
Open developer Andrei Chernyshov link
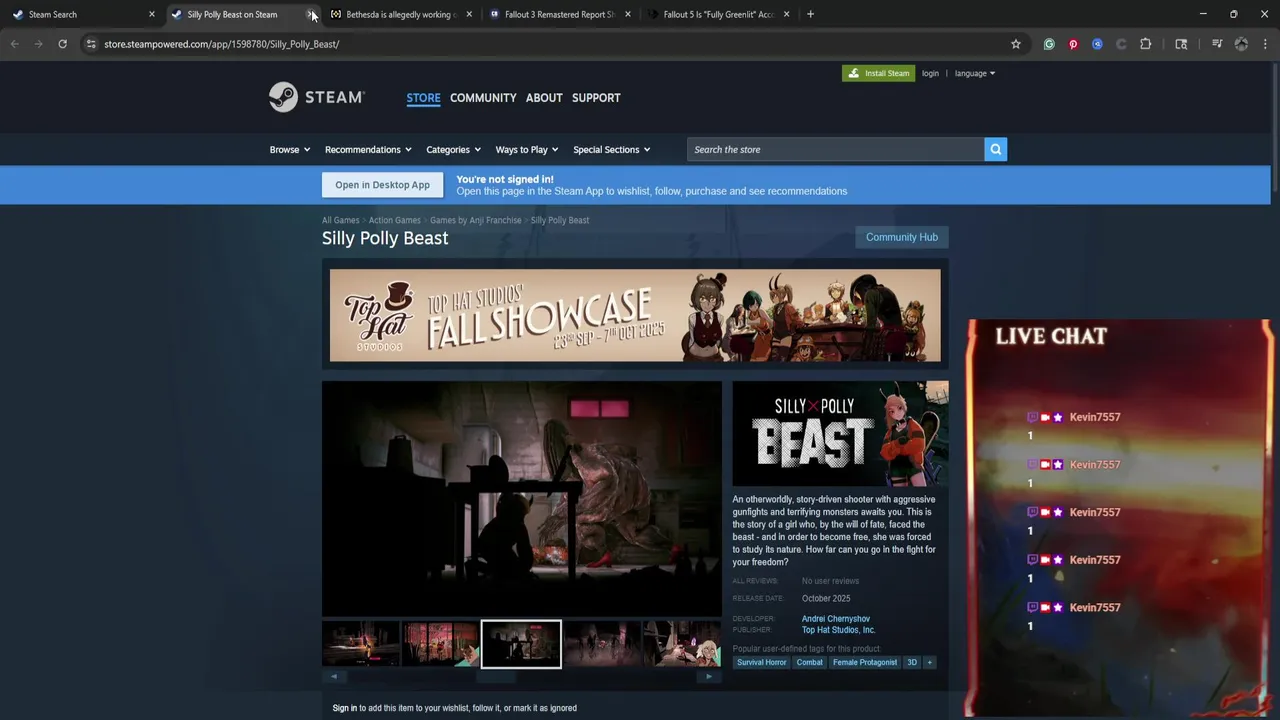pos(836,619)
